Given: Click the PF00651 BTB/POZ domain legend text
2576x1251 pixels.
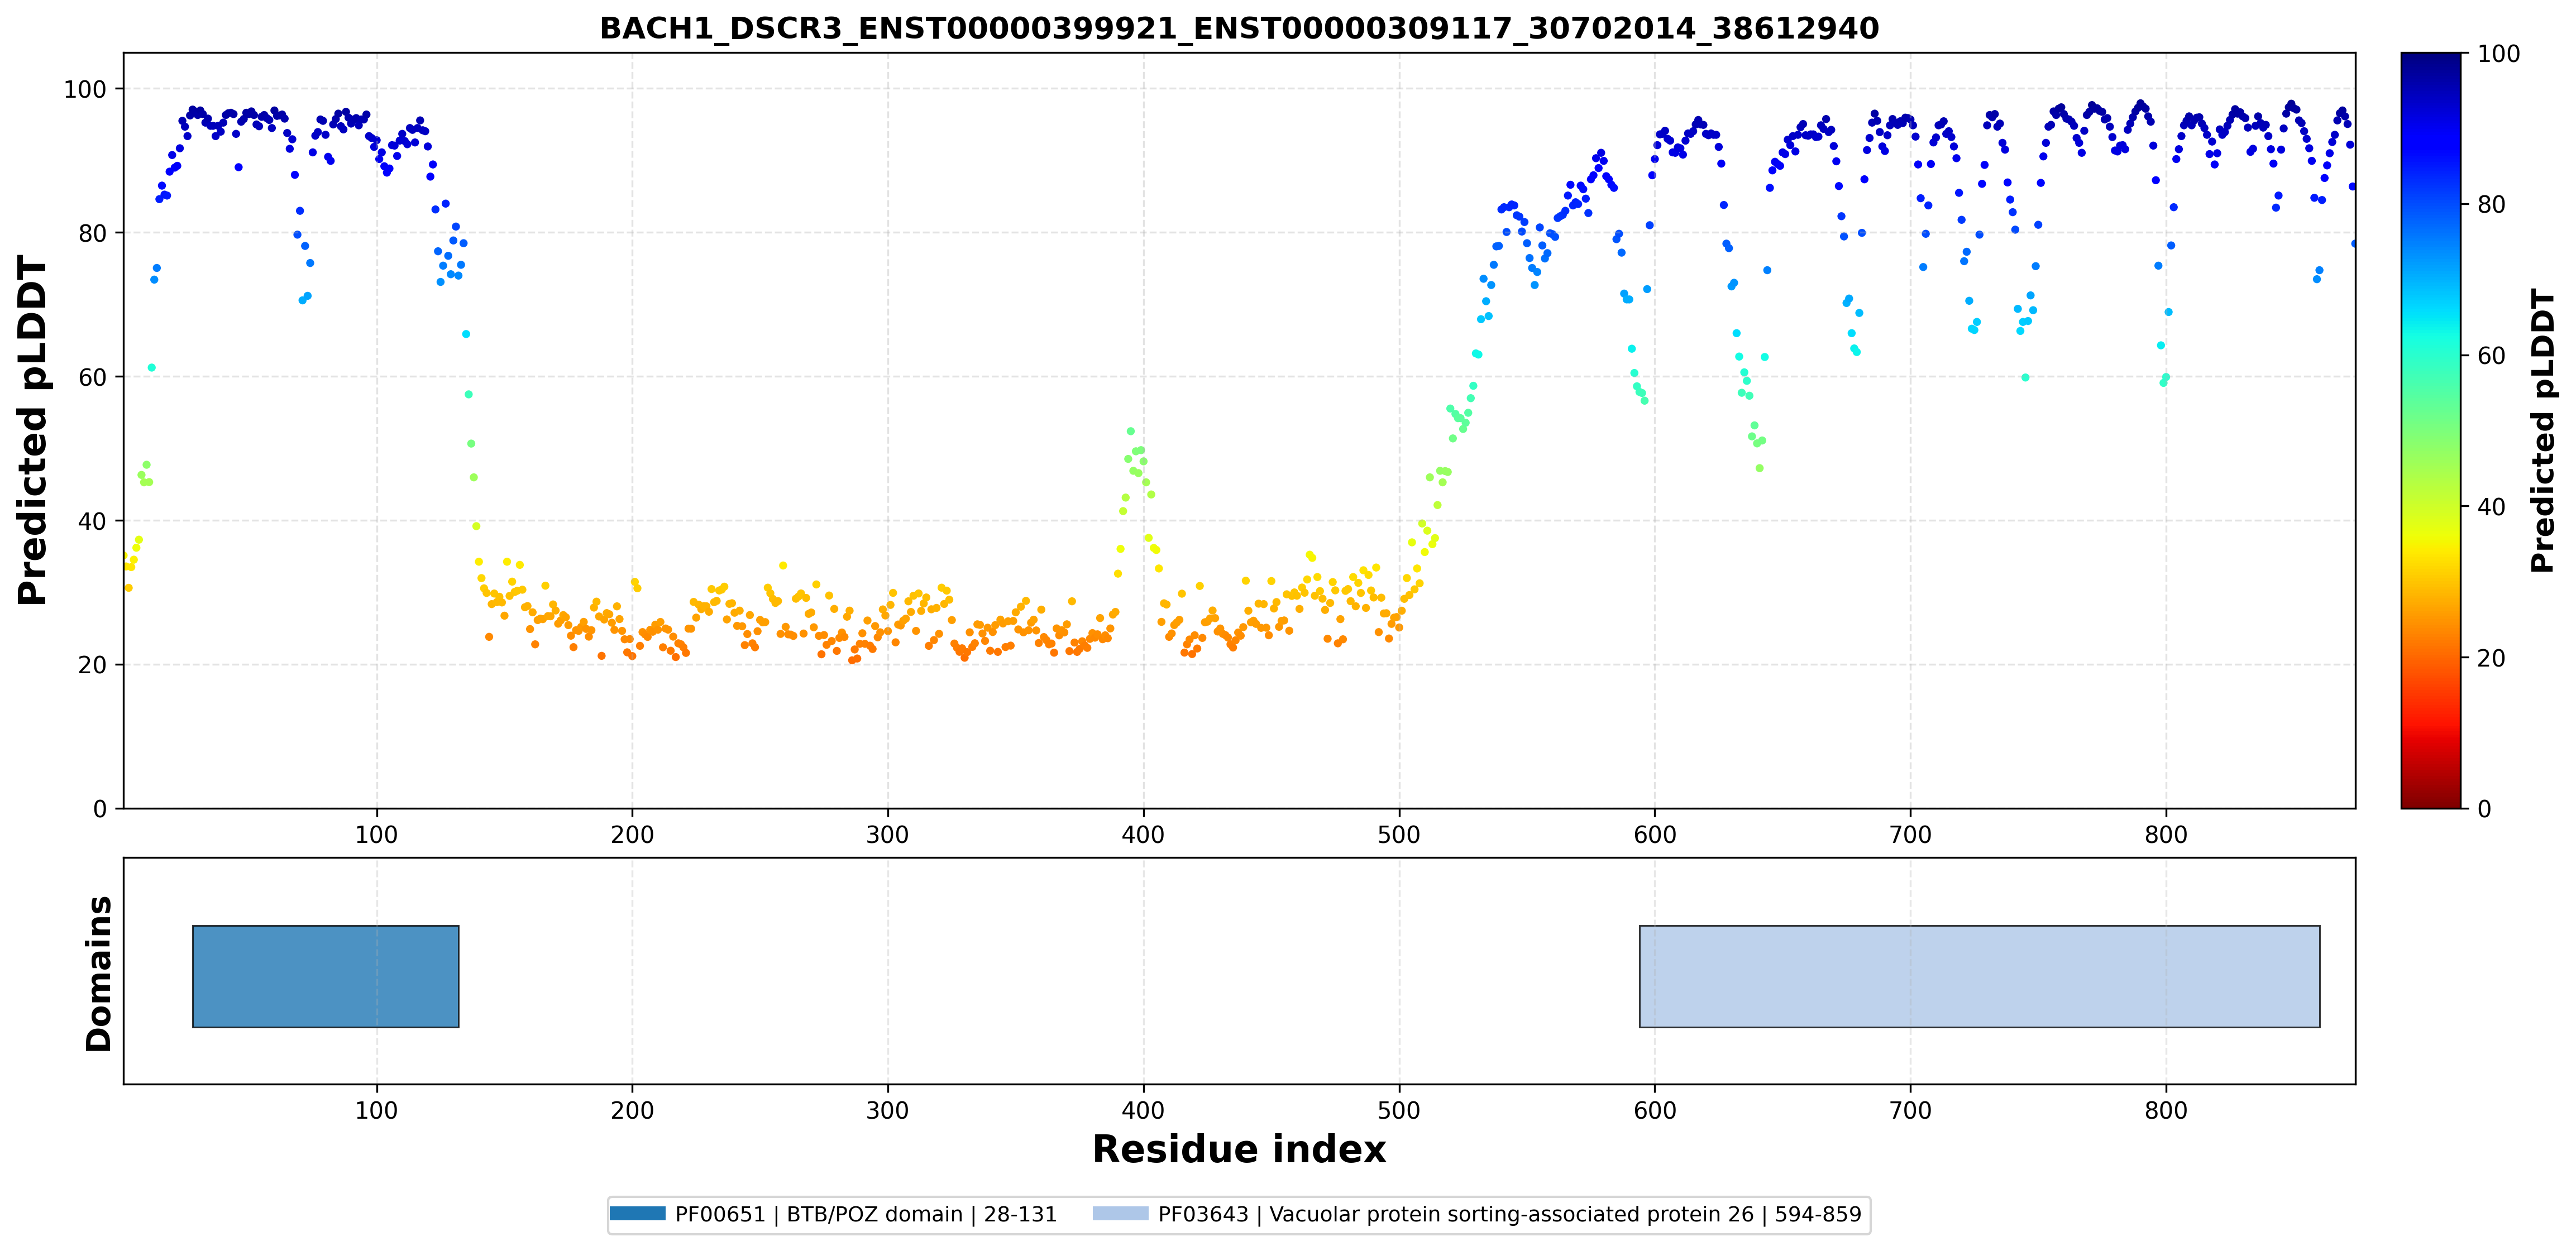Looking at the screenshot, I should point(866,1214).
